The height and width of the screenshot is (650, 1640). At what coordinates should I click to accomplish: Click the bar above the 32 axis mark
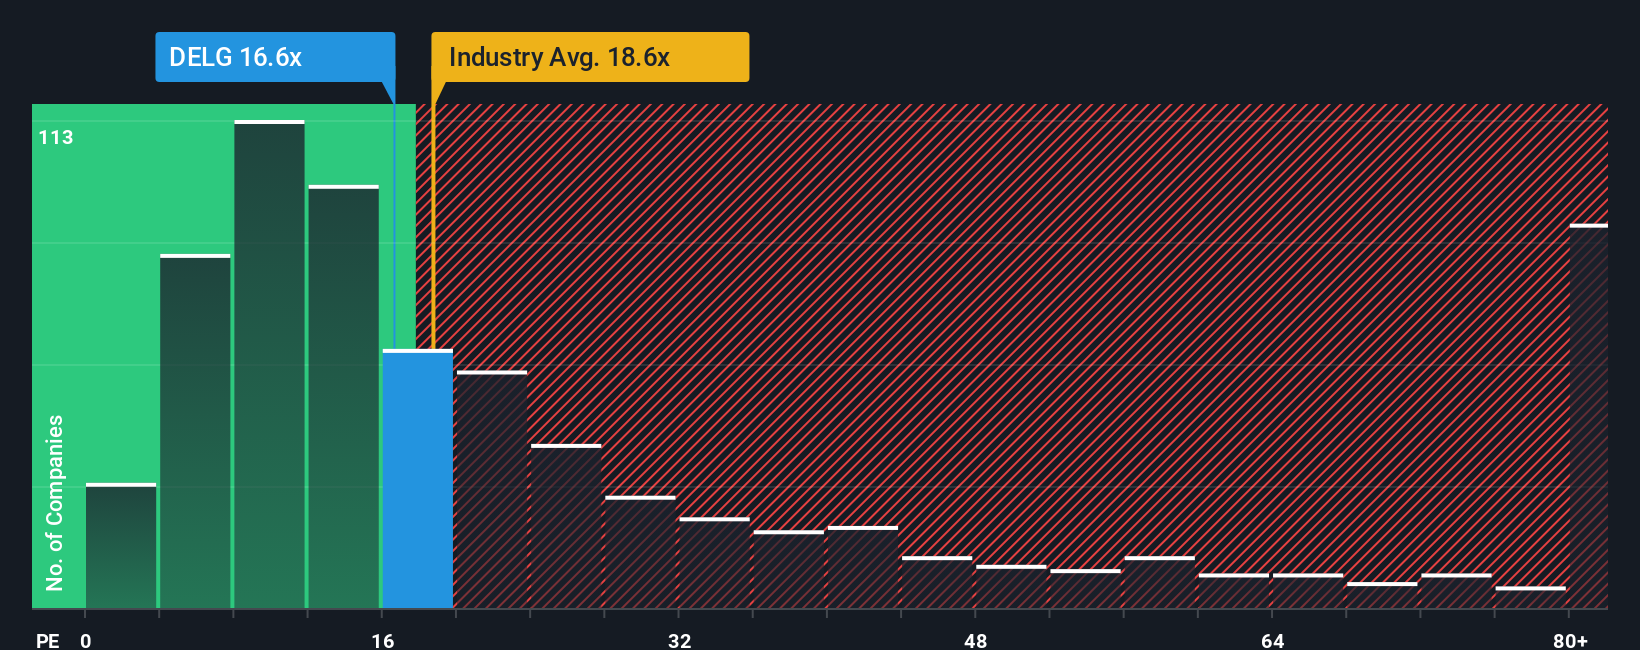coord(714,563)
